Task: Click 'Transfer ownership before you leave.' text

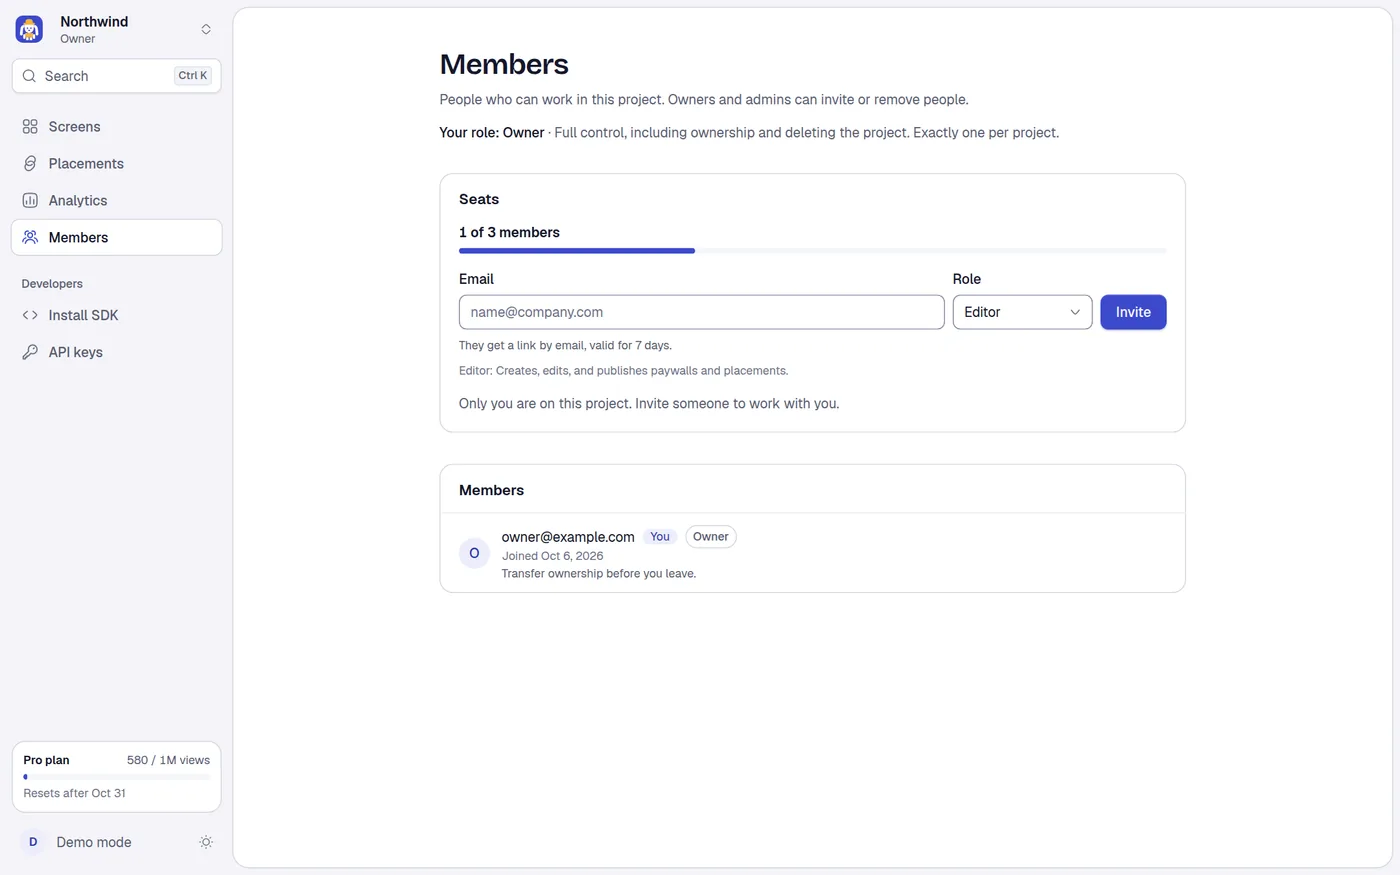Action: (599, 574)
